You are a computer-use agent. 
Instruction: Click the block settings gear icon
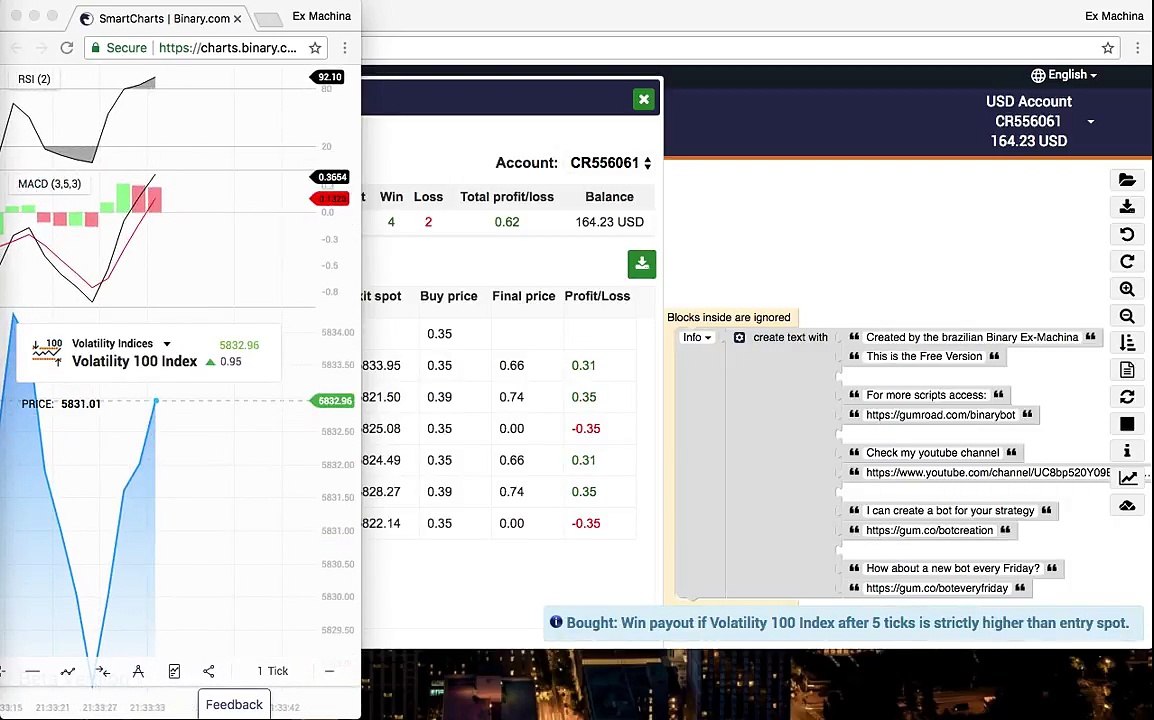click(740, 337)
